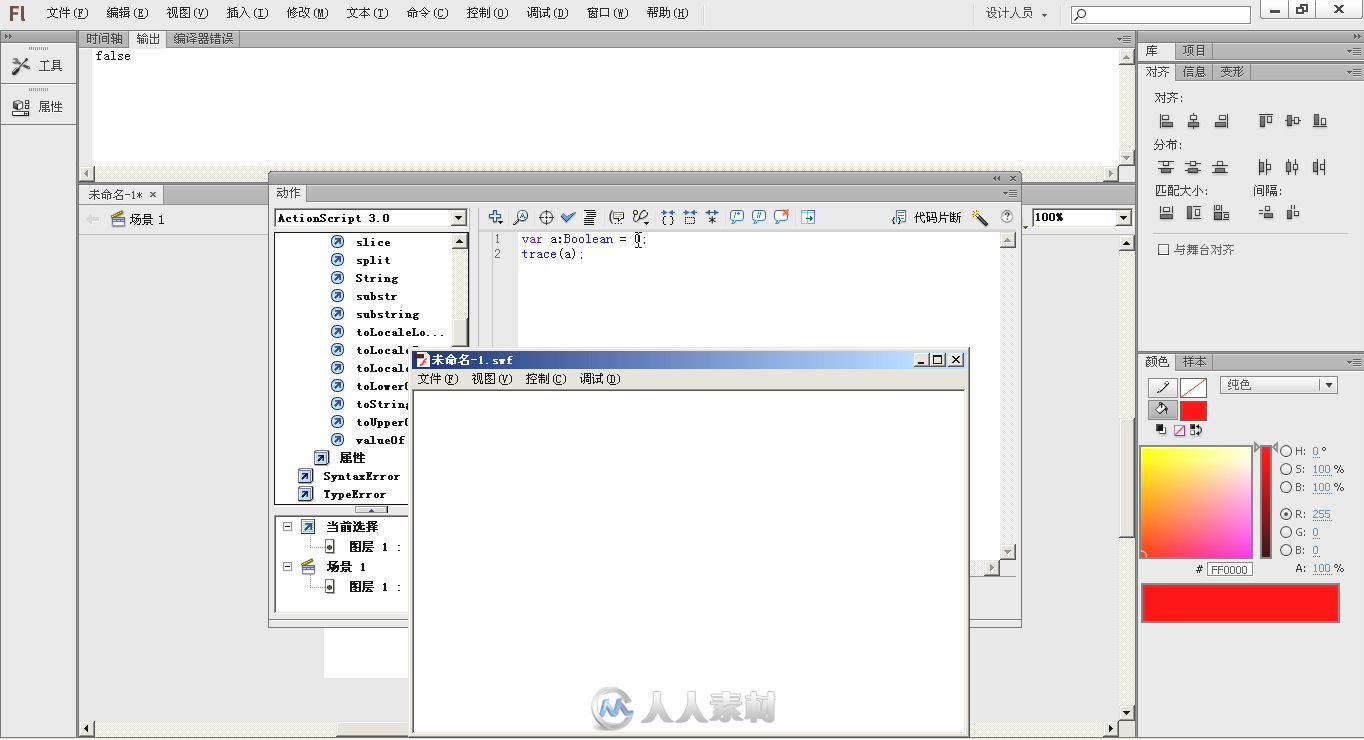The image size is (1364, 740).
Task: Open the Find tool in the Actions panel
Action: pyautogui.click(x=521, y=217)
